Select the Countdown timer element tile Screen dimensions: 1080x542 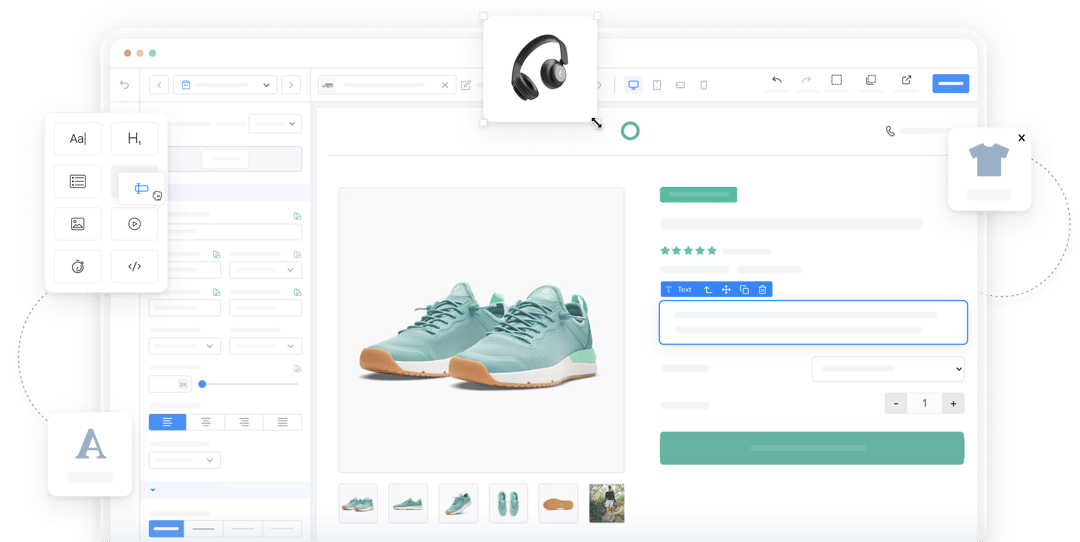78,267
